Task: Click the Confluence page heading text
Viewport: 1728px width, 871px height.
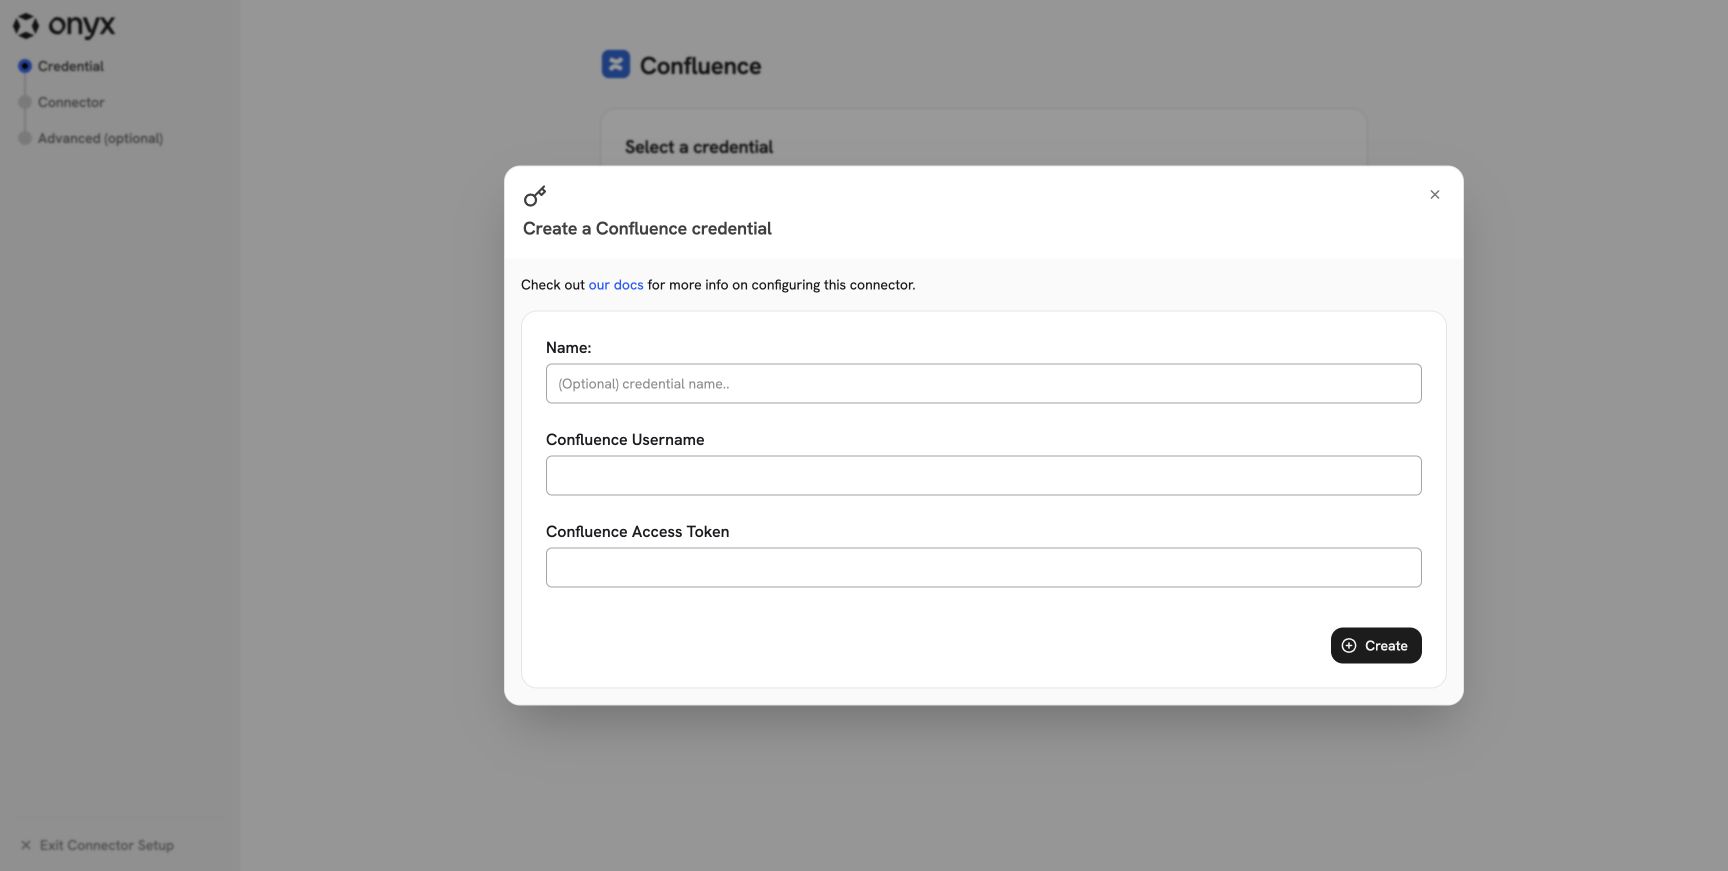Action: pos(700,66)
